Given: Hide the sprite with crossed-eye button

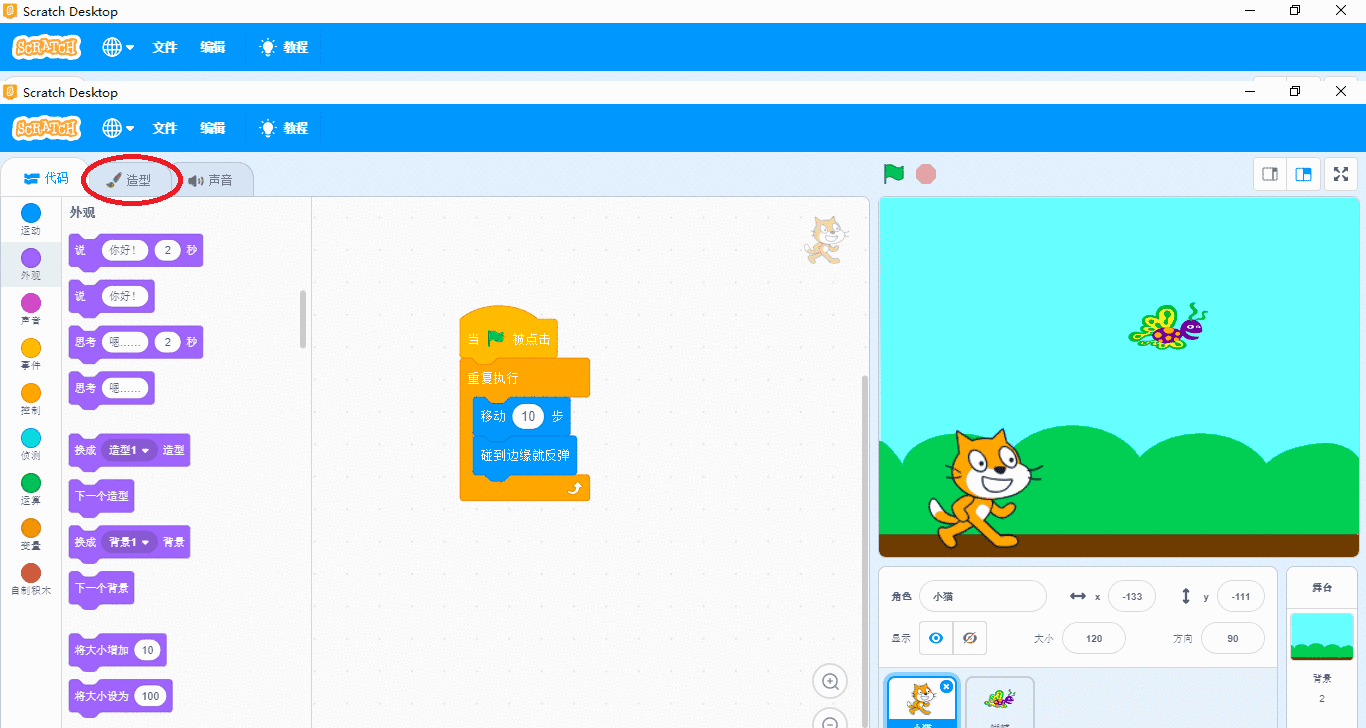Looking at the screenshot, I should 970,638.
